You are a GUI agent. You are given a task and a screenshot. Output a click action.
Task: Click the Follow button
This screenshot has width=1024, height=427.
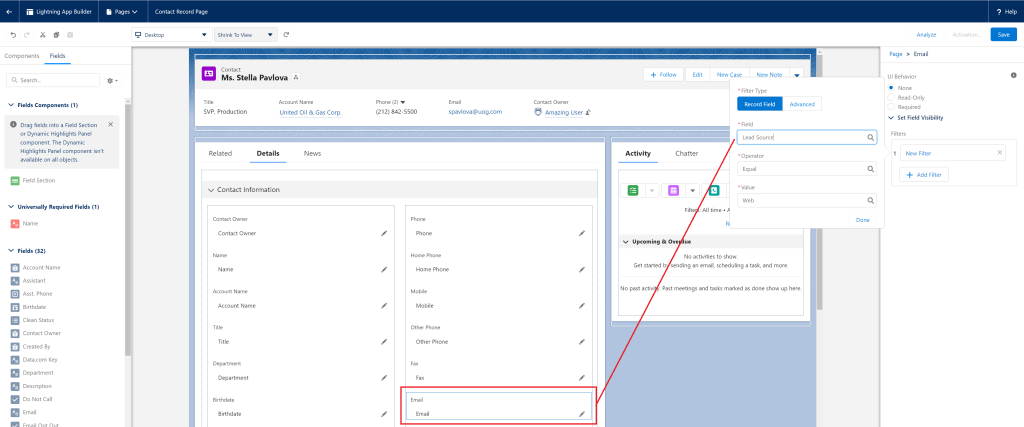pyautogui.click(x=664, y=74)
